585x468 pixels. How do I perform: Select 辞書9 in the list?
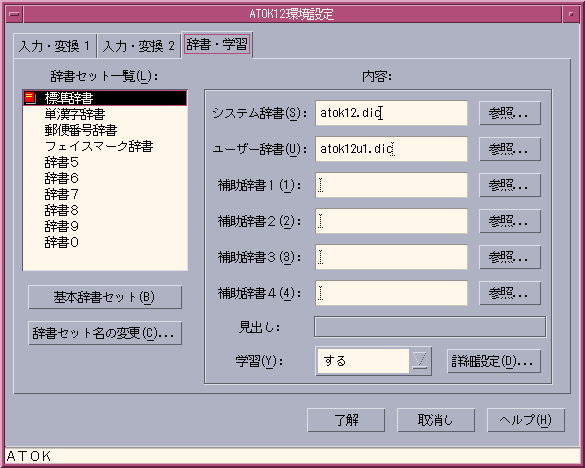[x=105, y=227]
